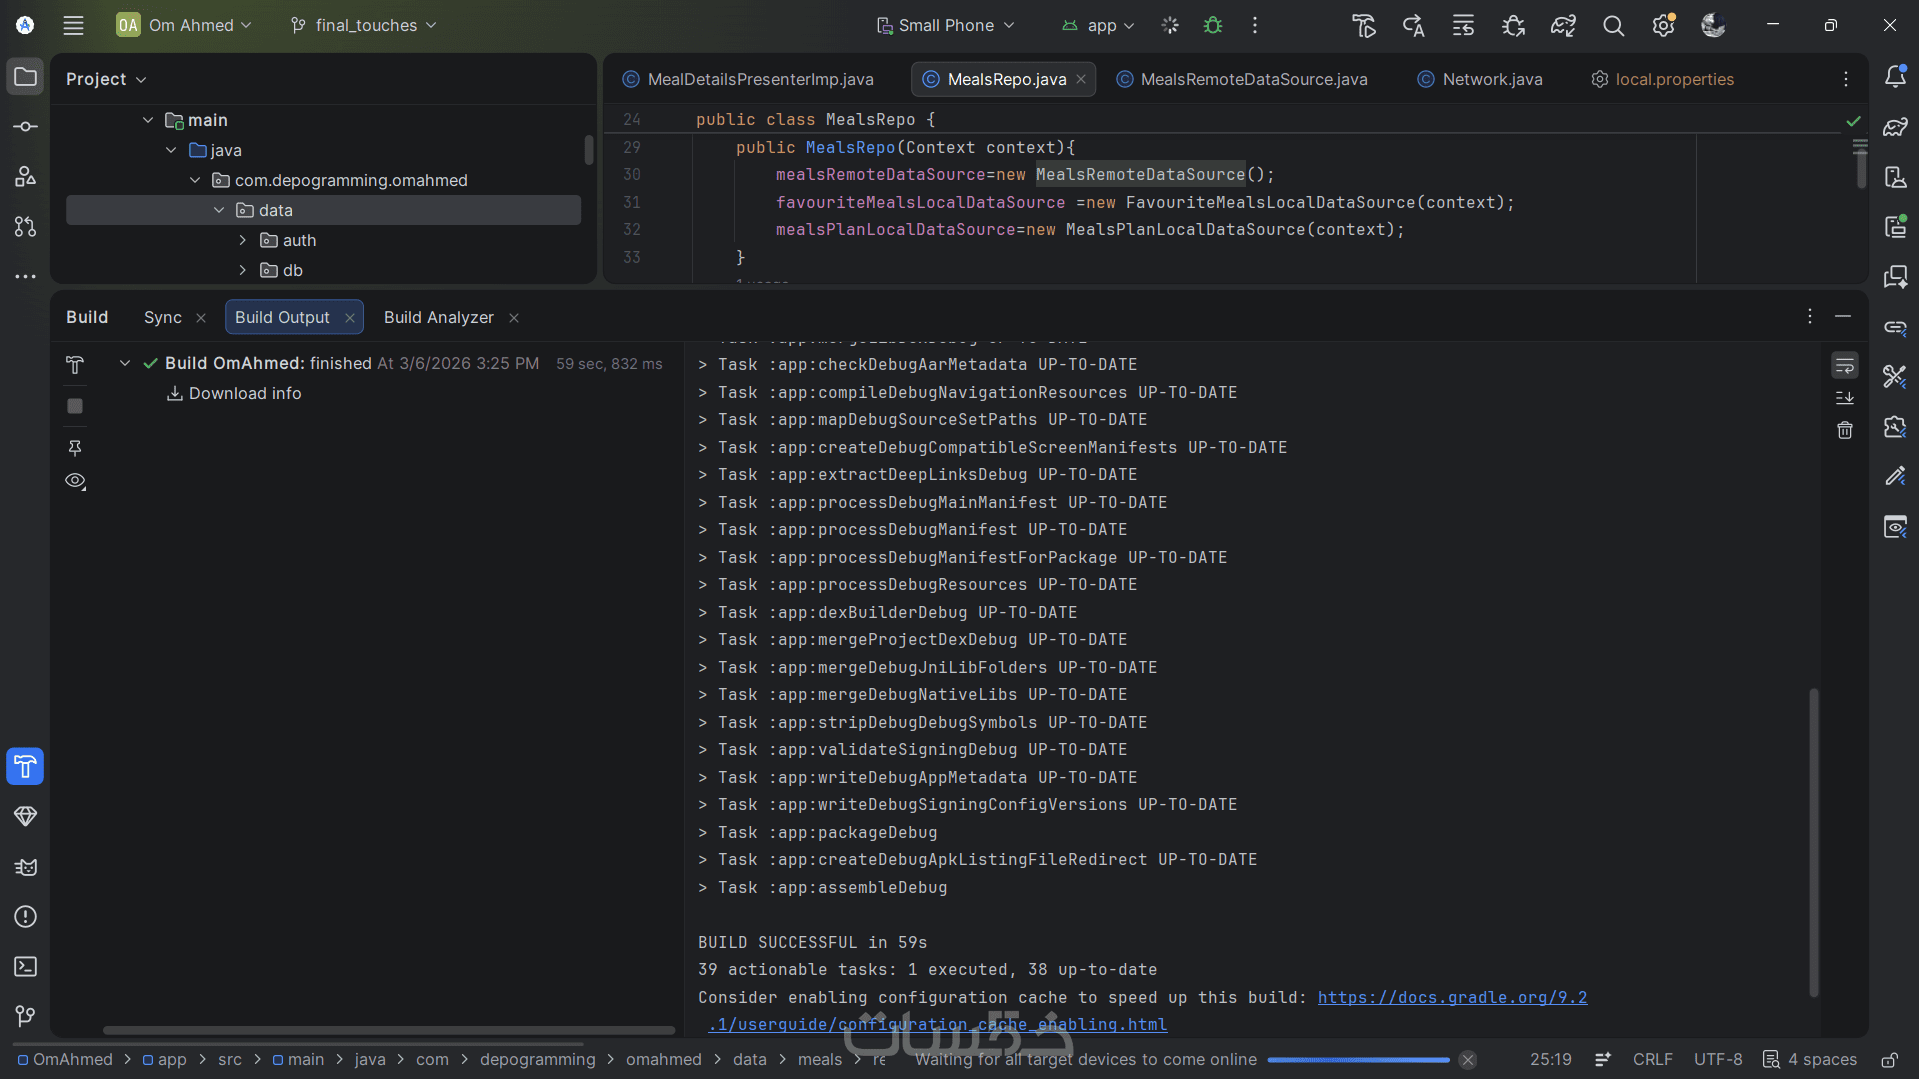
Task: Click the device wait progress bar
Action: pyautogui.click(x=1357, y=1060)
